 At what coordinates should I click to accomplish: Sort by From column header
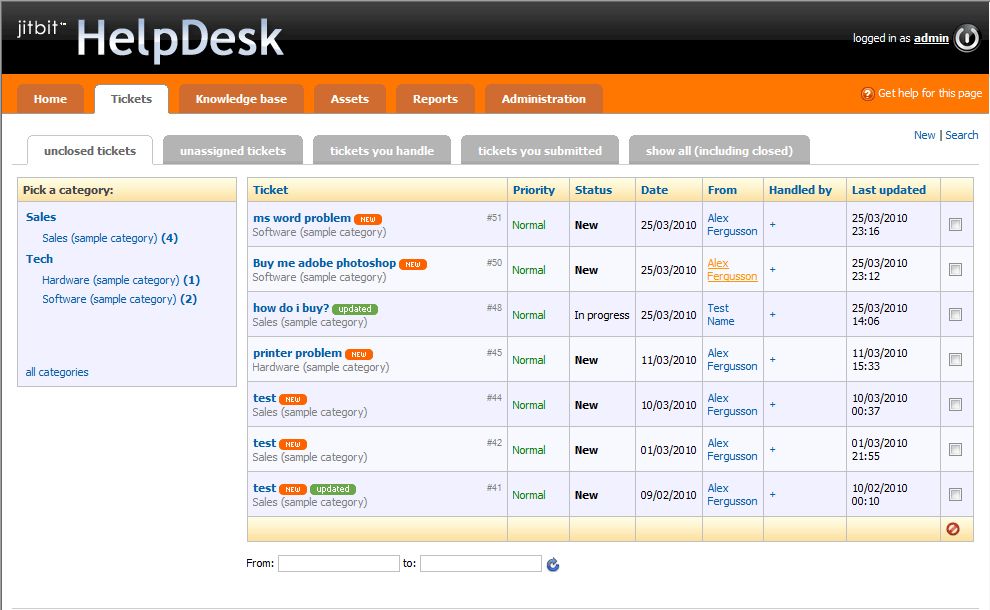coord(722,190)
